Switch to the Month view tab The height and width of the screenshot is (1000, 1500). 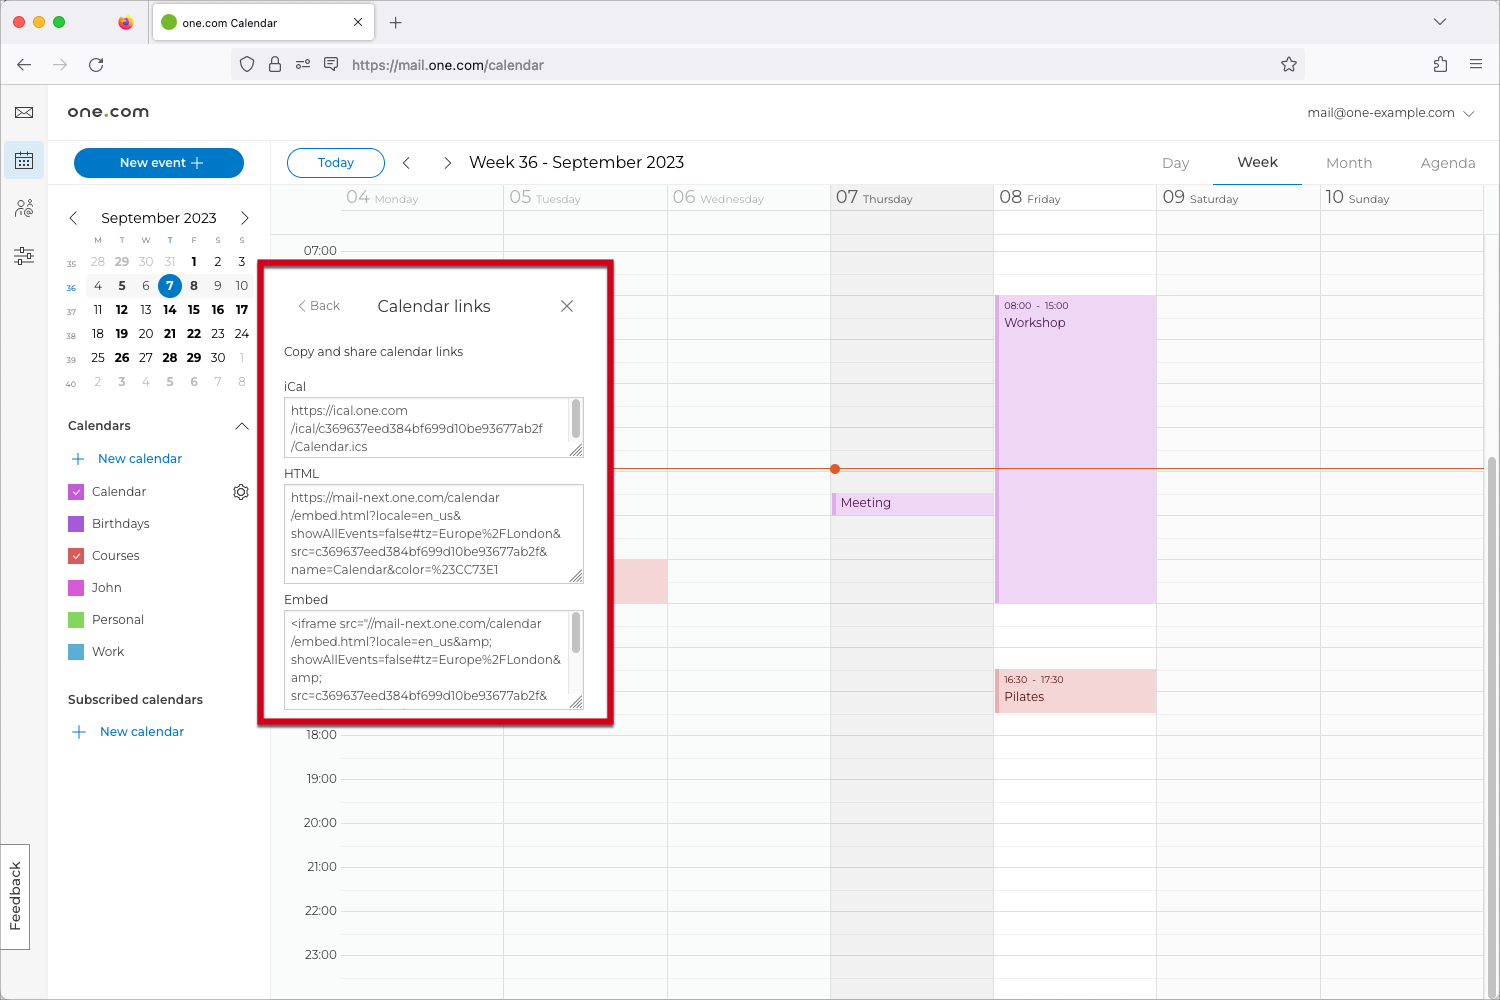1348,163
